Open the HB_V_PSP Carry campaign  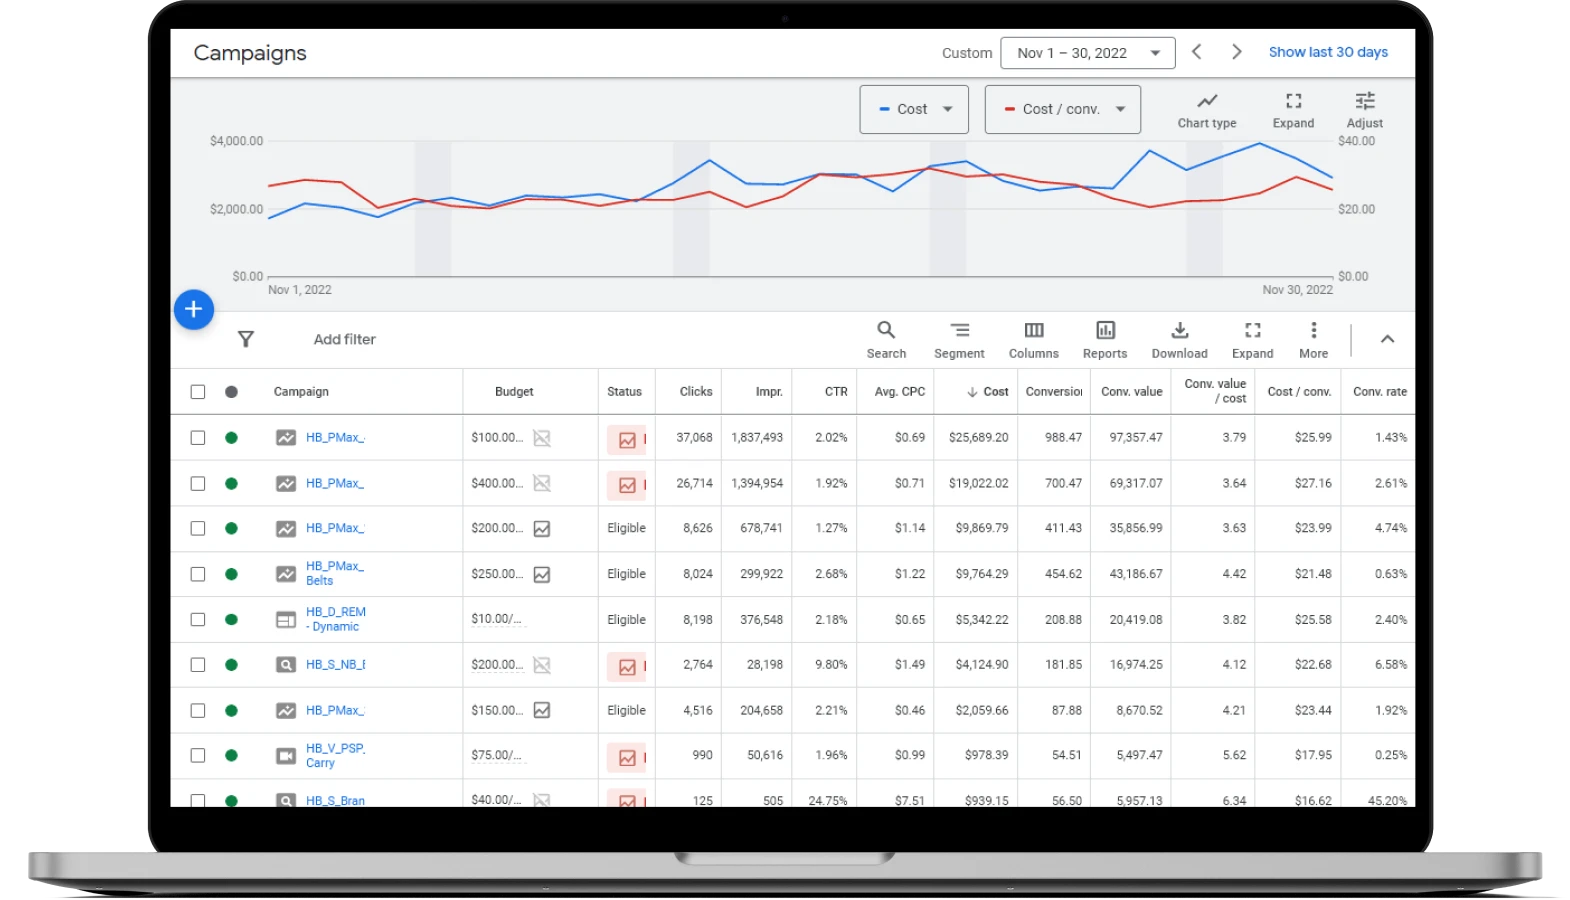tap(335, 756)
